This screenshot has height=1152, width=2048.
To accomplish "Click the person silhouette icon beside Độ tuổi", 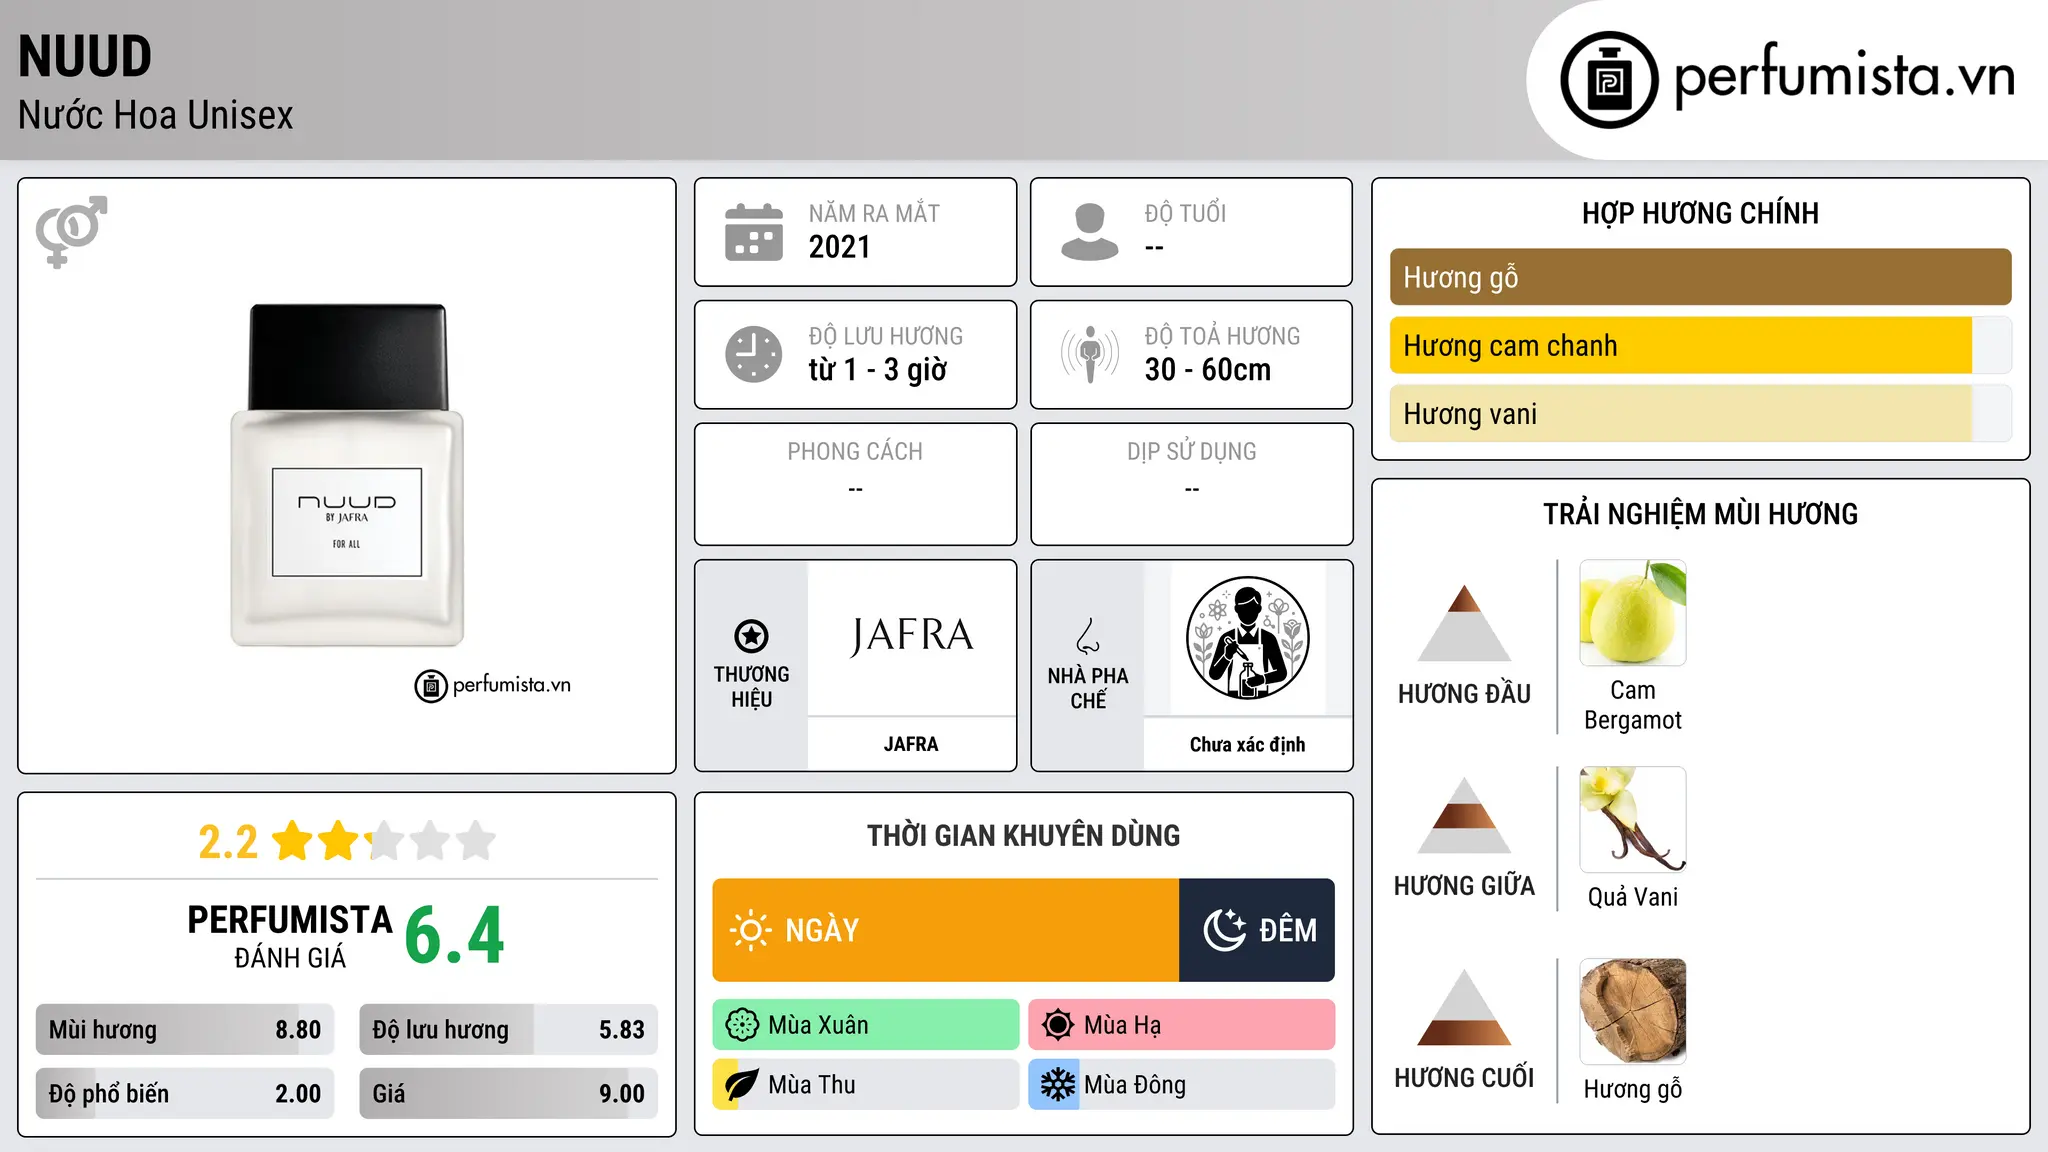I will pos(1090,232).
